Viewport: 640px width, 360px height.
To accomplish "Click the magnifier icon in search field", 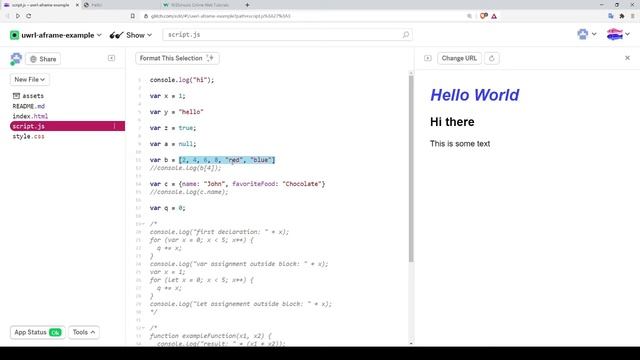I will 405,35.
